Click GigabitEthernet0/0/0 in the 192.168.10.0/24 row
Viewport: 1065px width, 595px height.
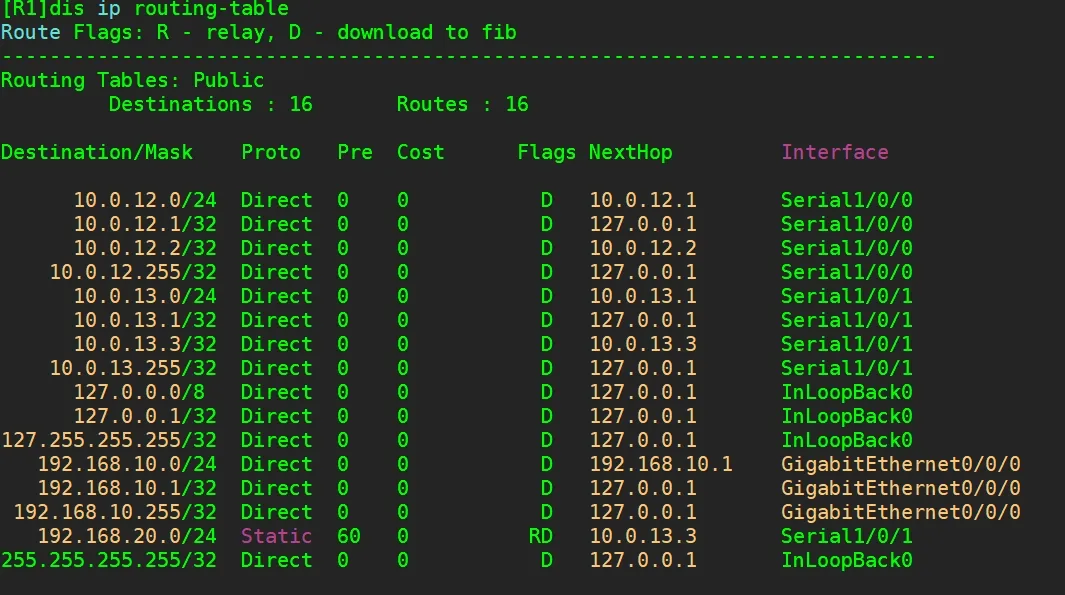[x=900, y=464]
